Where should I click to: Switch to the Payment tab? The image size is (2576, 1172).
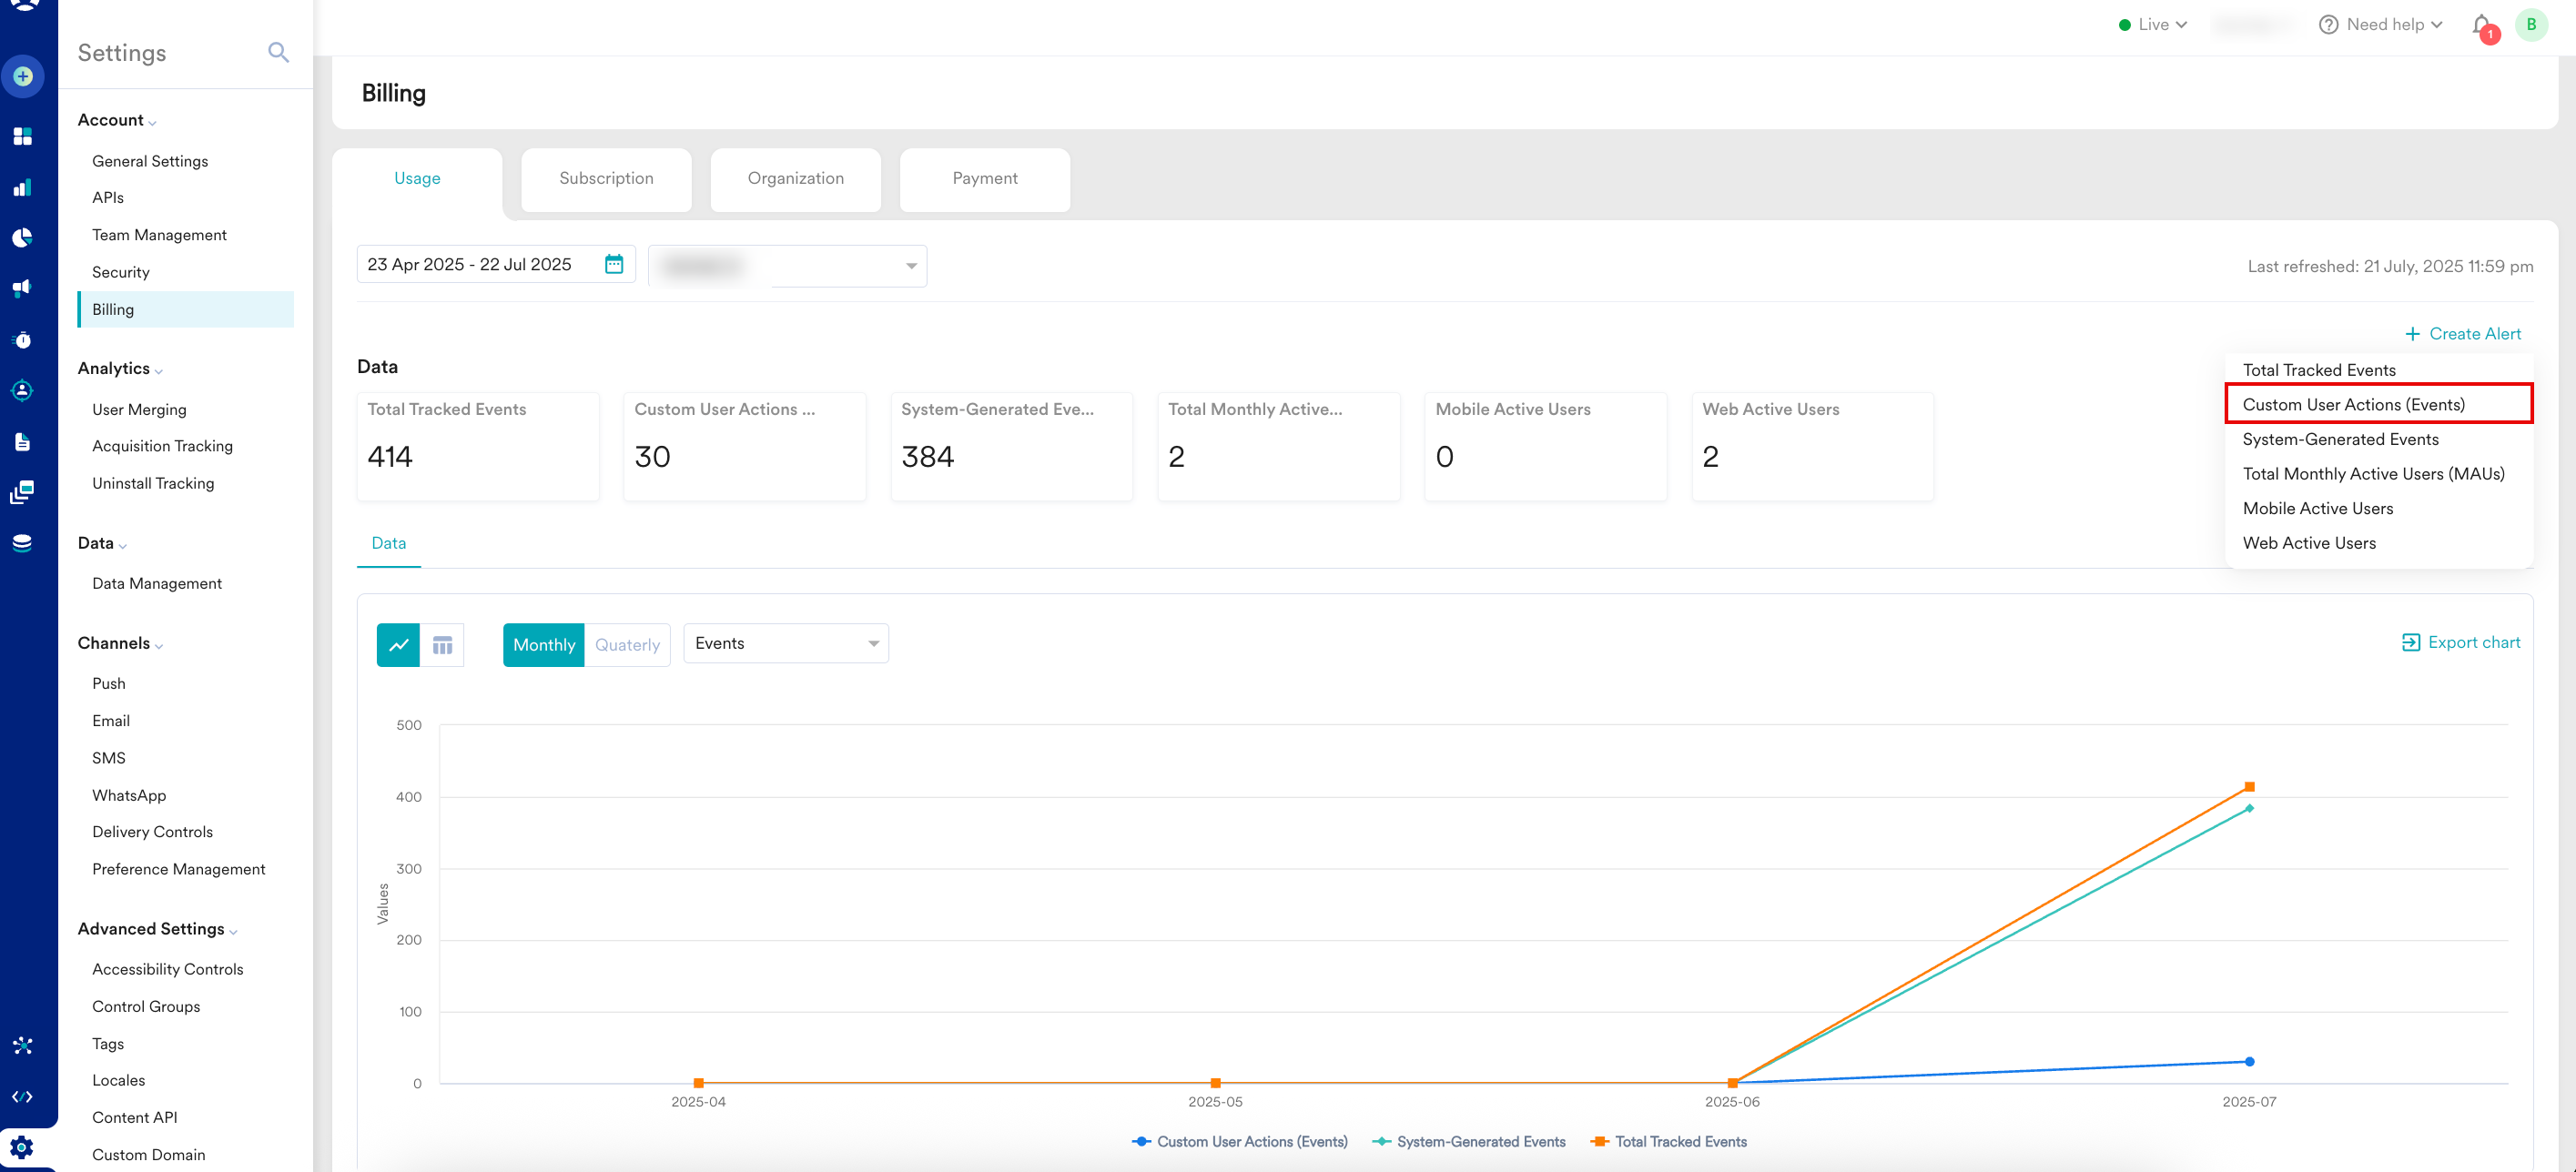[985, 179]
